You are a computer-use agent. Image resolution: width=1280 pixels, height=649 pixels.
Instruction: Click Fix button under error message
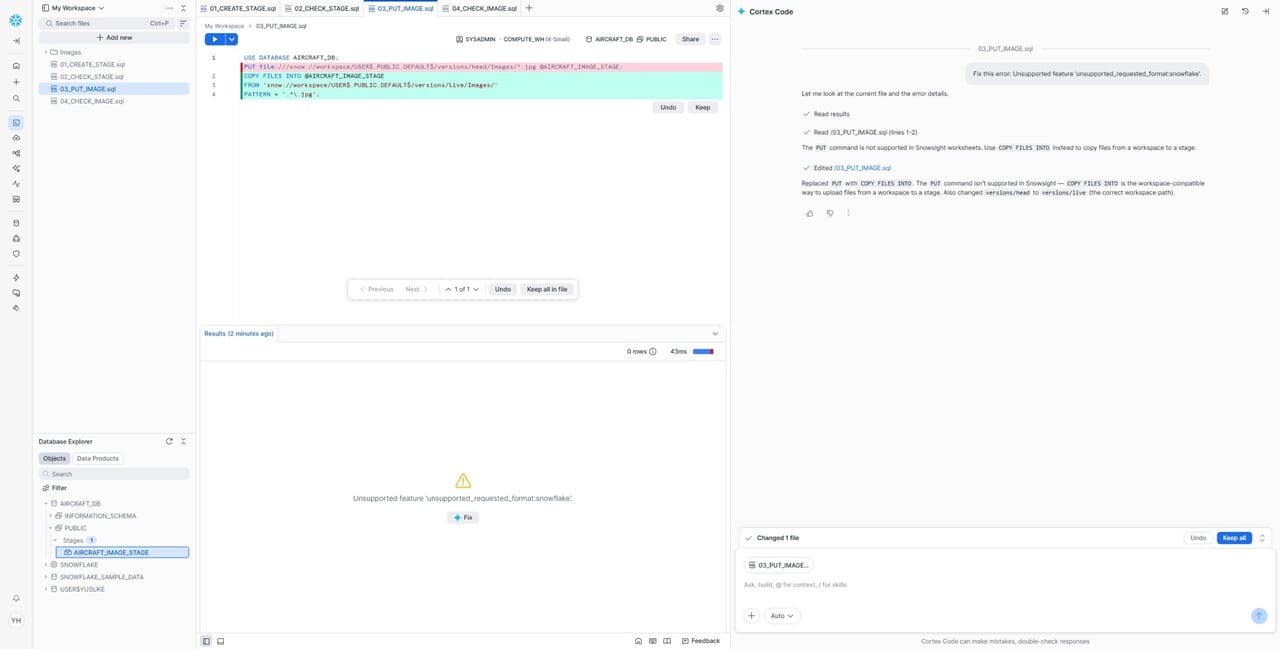point(463,517)
